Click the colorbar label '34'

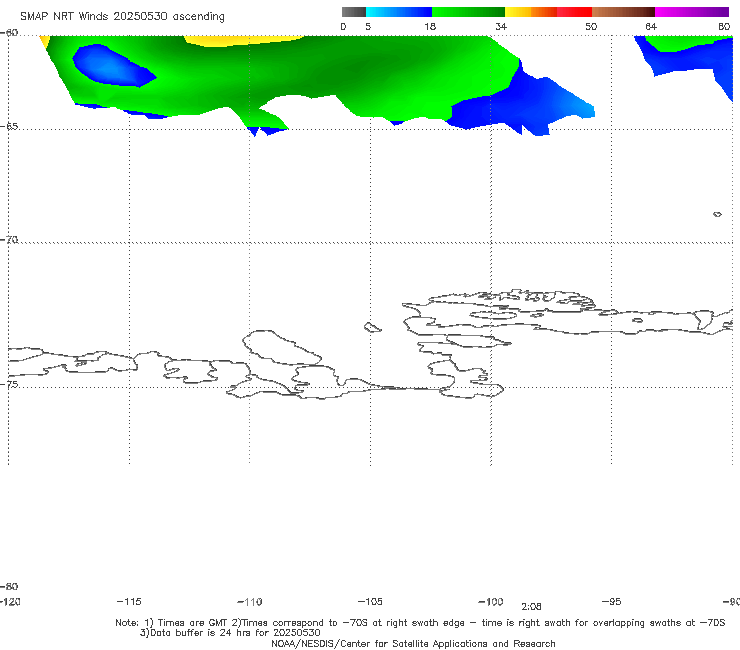501,26
